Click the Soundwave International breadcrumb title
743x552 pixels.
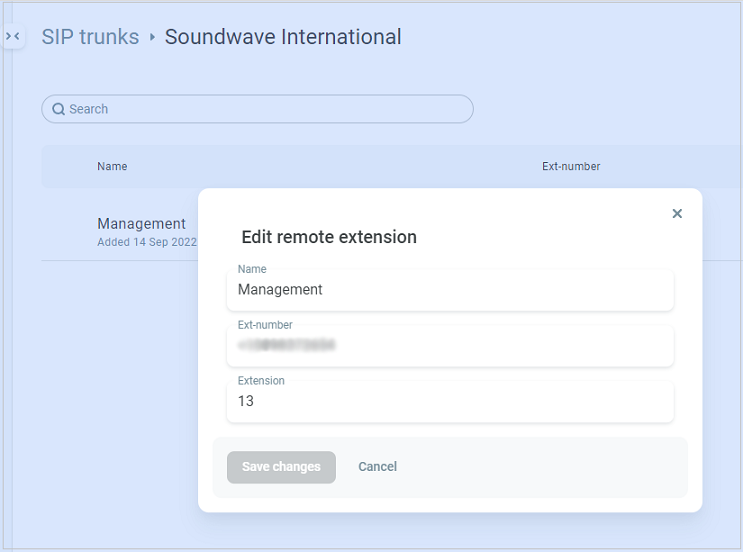(283, 37)
